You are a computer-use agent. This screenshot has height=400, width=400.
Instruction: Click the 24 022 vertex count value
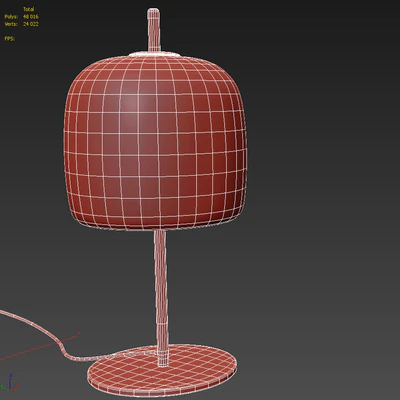(31, 24)
